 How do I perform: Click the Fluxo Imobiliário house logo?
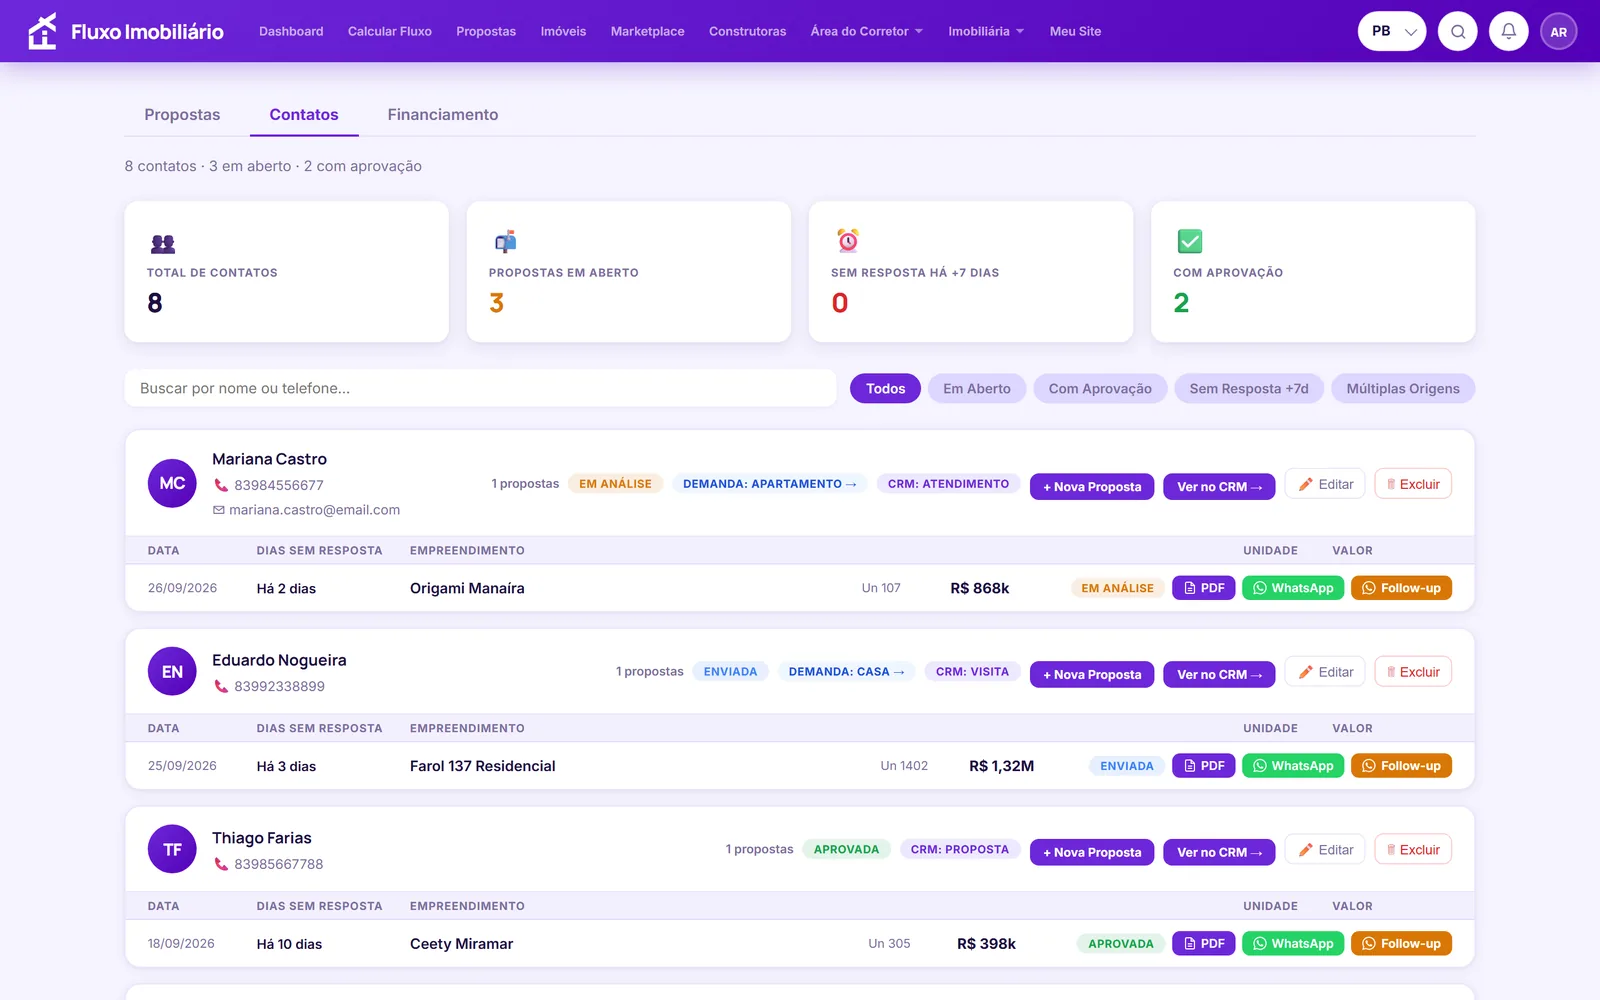click(42, 31)
